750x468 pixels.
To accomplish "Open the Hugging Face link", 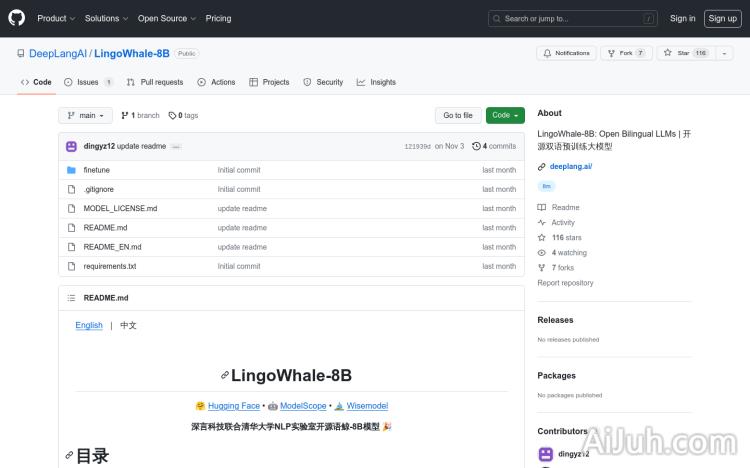I will 233,406.
